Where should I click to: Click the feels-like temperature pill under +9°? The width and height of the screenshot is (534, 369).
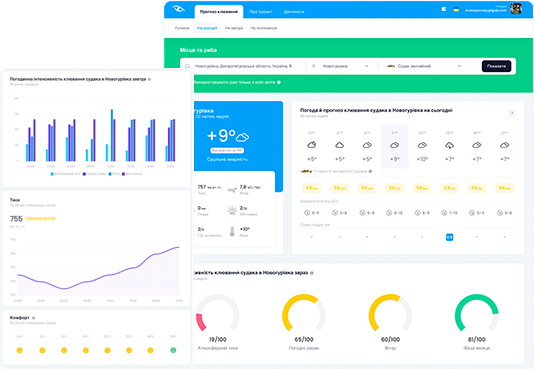point(227,150)
